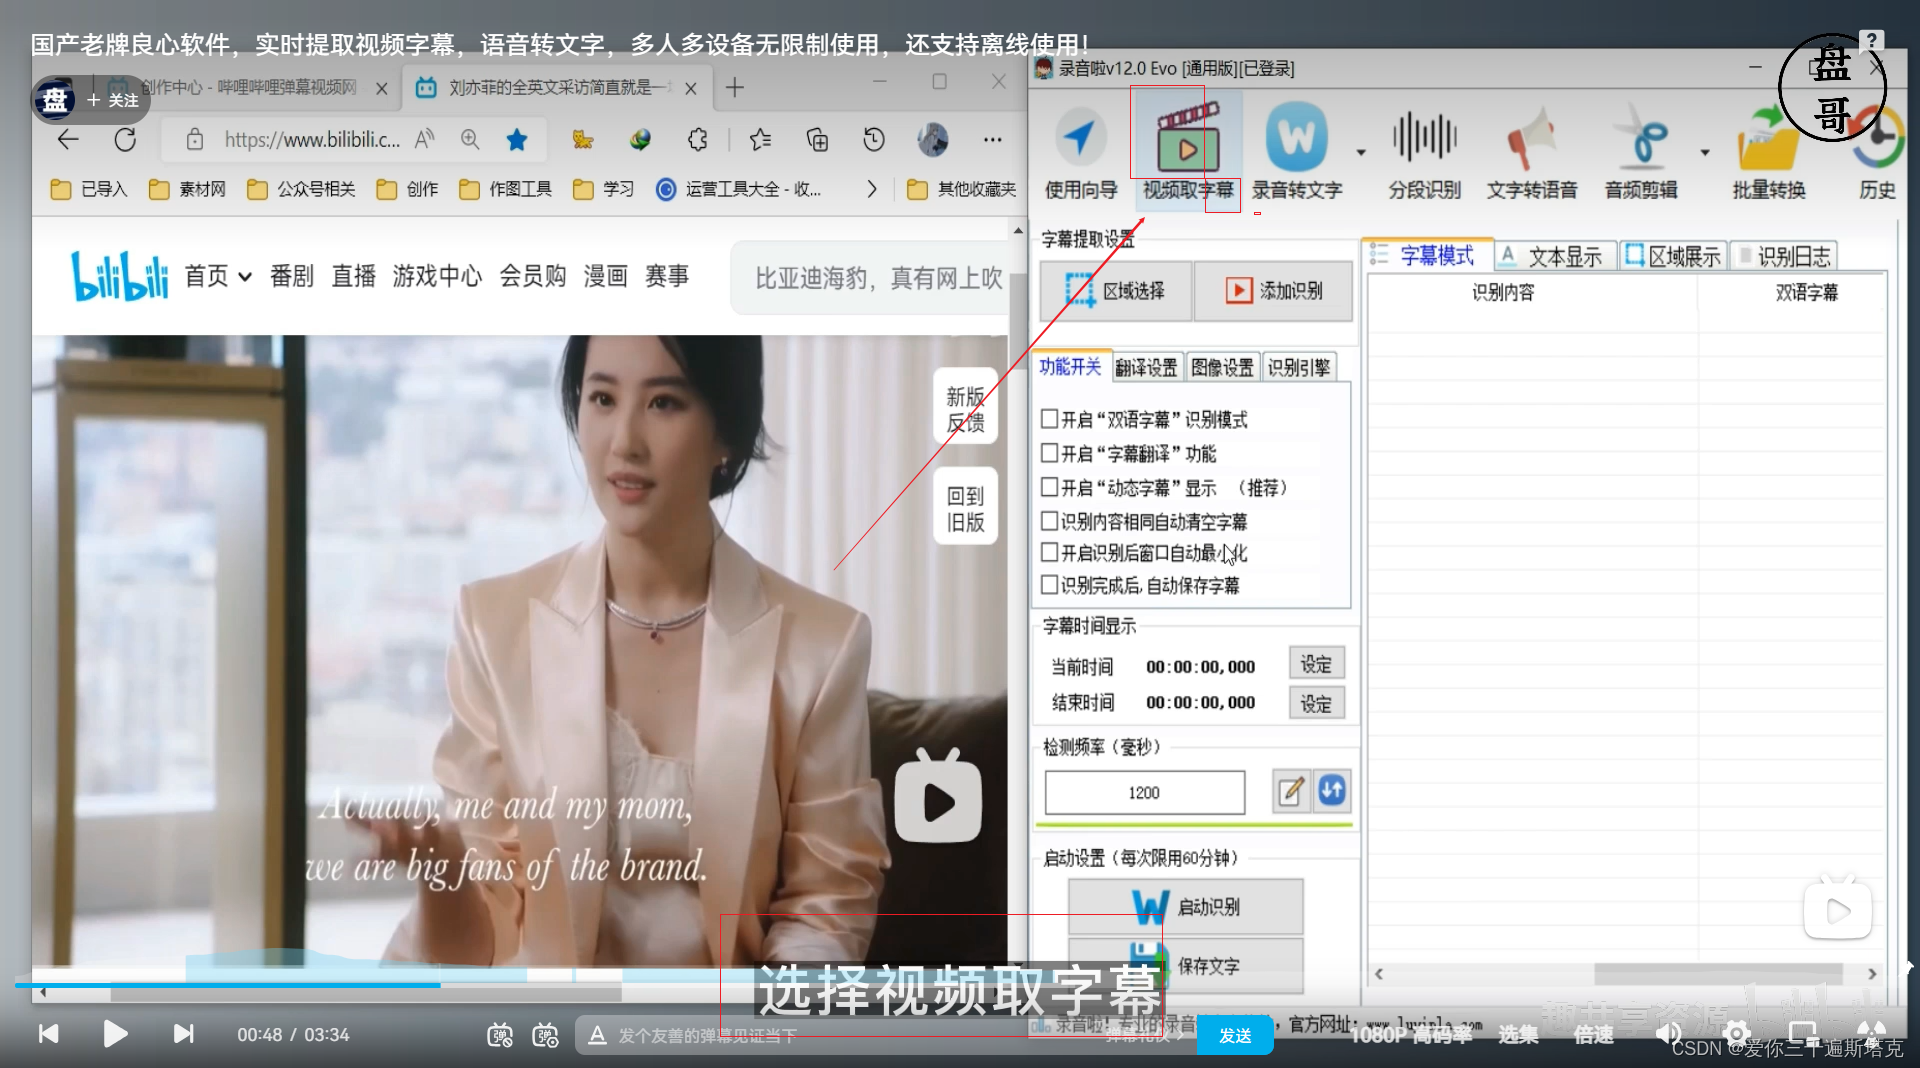Screen dimensions: 1920x1068
Task: Enable 开启"字幕翻译"功能 checkbox
Action: (1050, 453)
